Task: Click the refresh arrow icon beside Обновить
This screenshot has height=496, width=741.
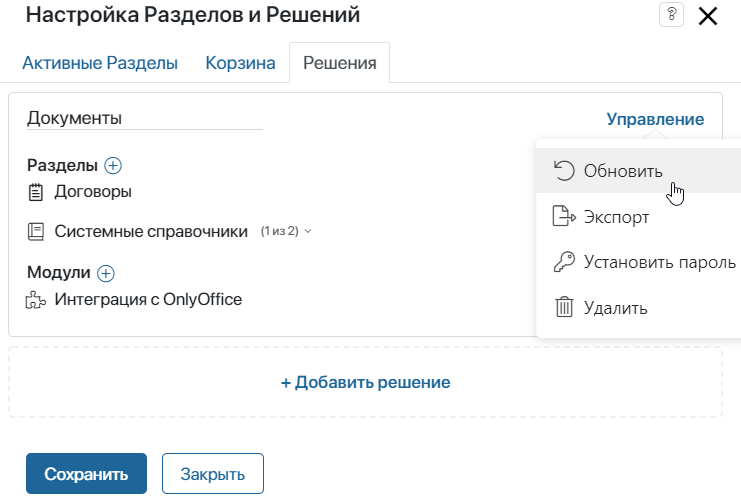Action: click(x=564, y=171)
